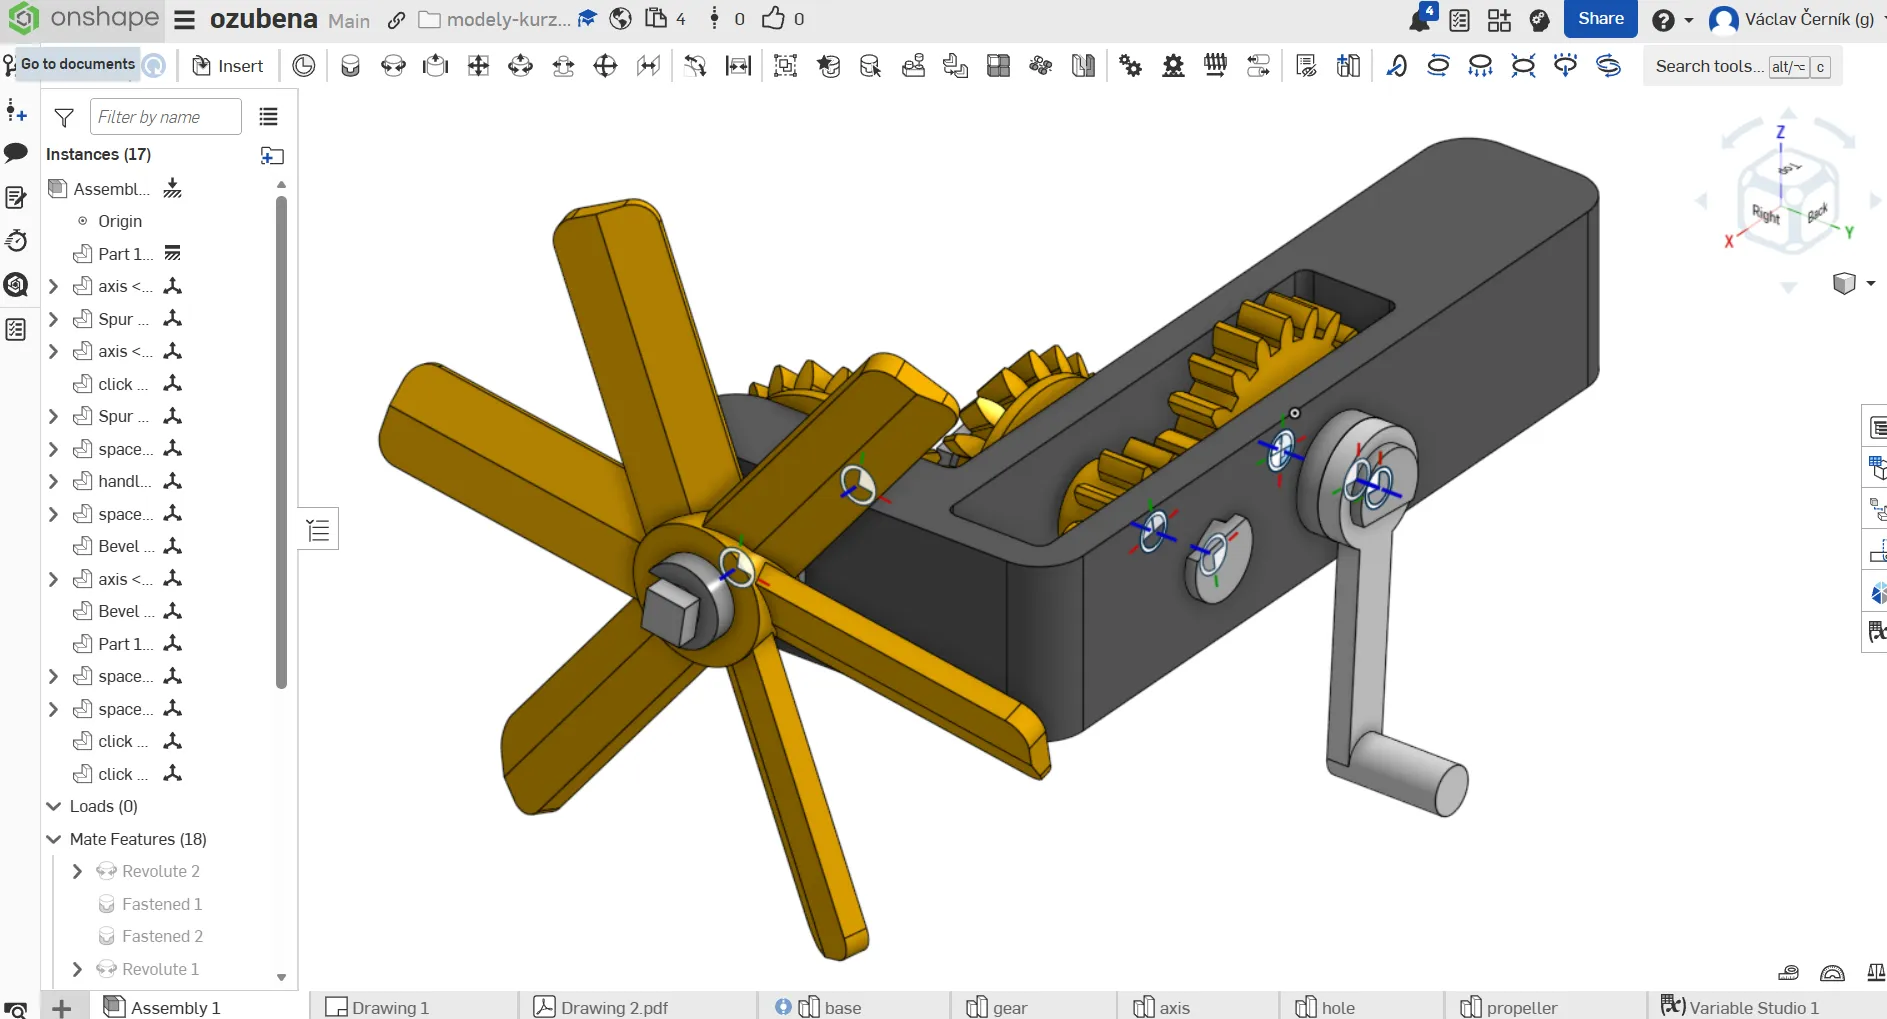Click the filter funnel icon
1887x1019 pixels.
64,118
